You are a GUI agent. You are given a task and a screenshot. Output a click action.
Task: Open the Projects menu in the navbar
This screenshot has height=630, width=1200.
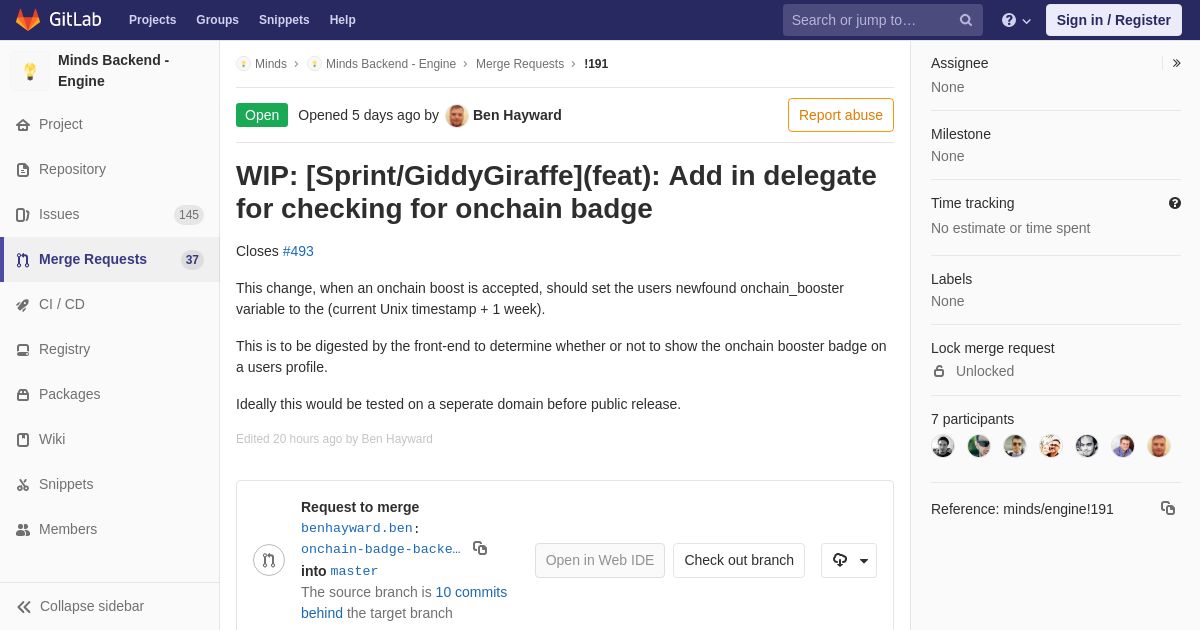(152, 20)
